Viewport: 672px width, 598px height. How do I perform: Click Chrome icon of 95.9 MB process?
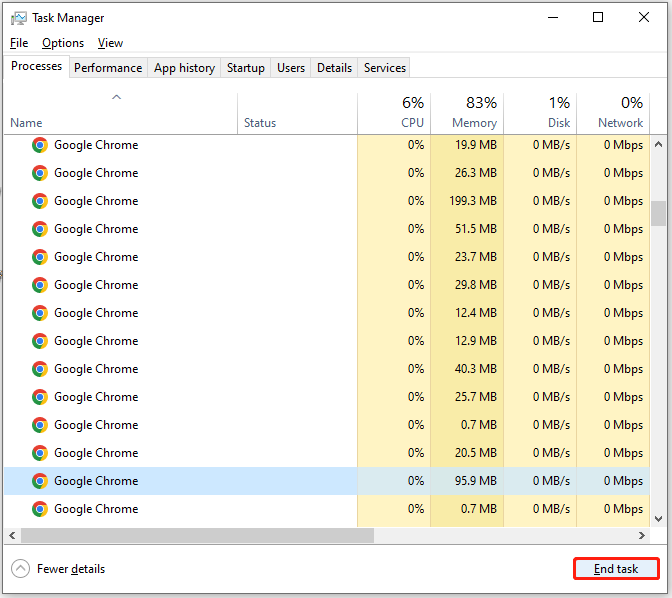click(x=40, y=481)
